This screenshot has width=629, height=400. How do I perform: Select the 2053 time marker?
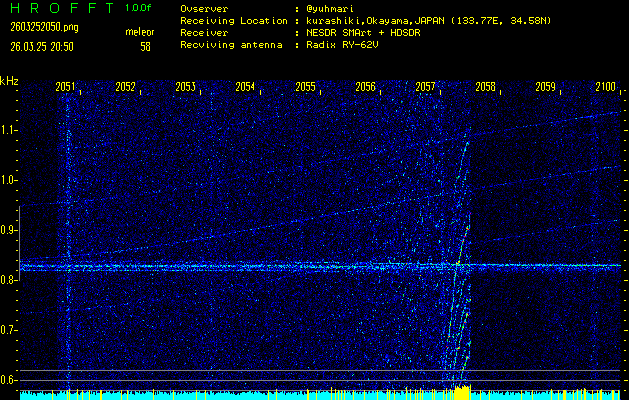(x=186, y=88)
